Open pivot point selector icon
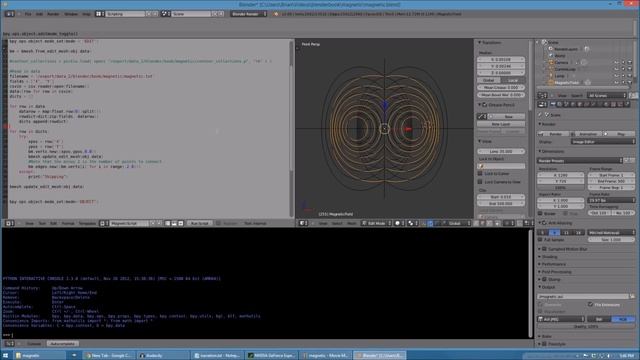This screenshot has width=640, height=360. (413, 223)
